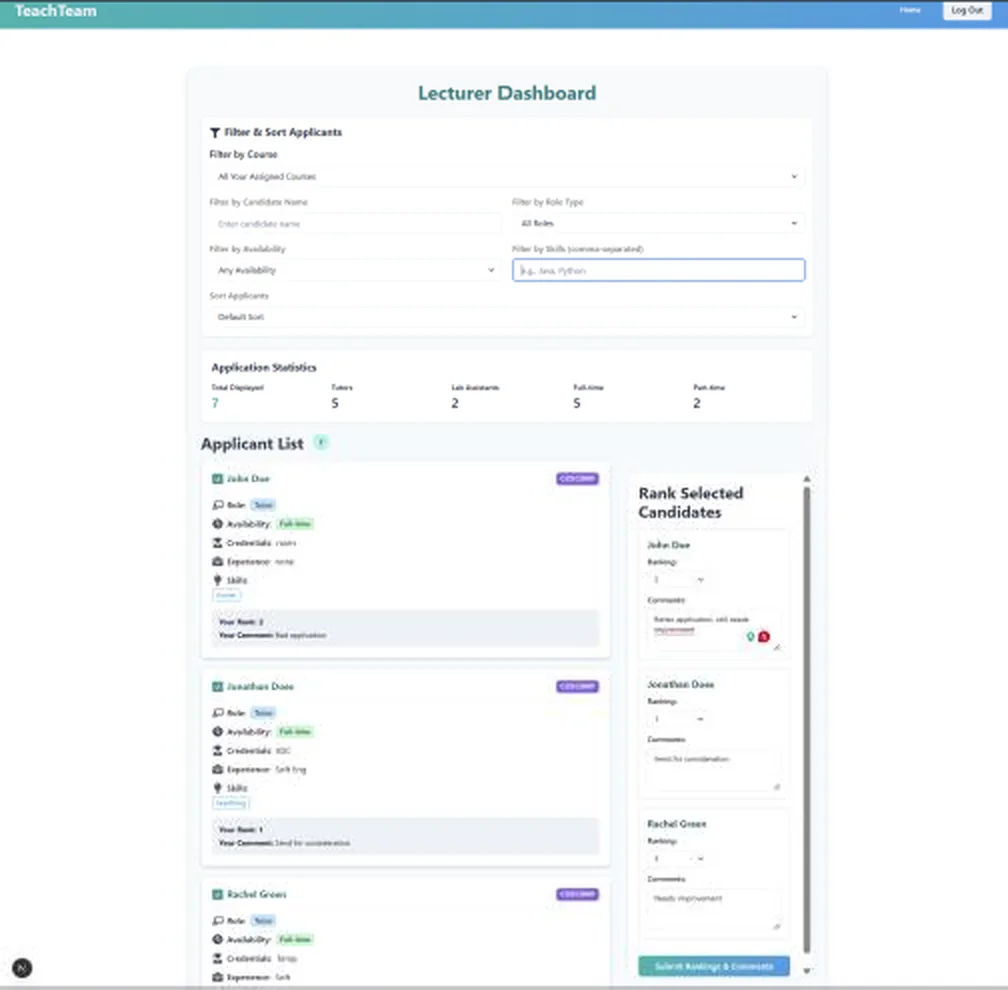Click the Comments box for Rachel Green
This screenshot has height=990, width=1008.
coord(714,910)
